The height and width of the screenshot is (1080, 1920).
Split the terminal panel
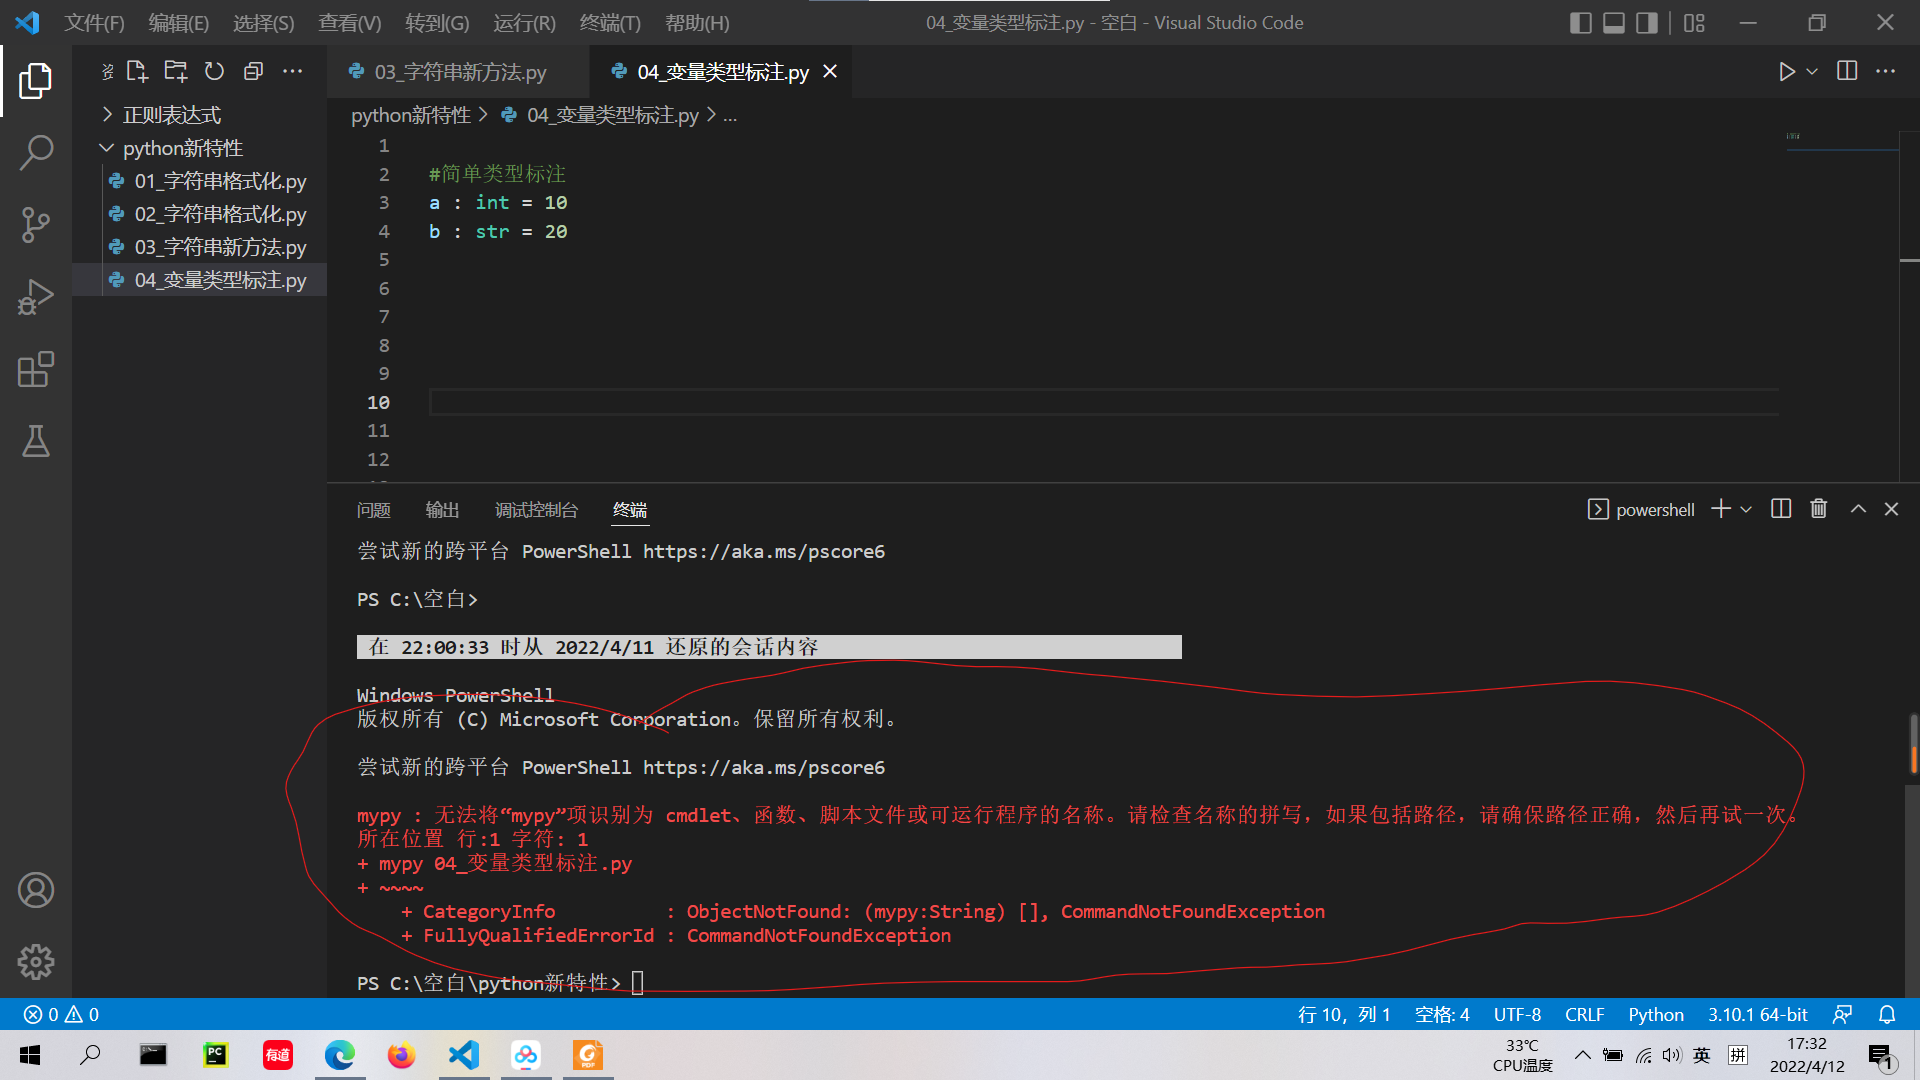tap(1781, 509)
